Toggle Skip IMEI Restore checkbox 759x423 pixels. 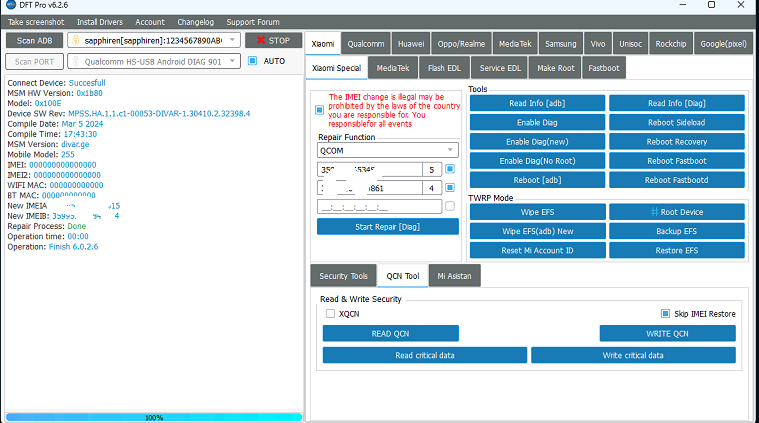coord(666,314)
